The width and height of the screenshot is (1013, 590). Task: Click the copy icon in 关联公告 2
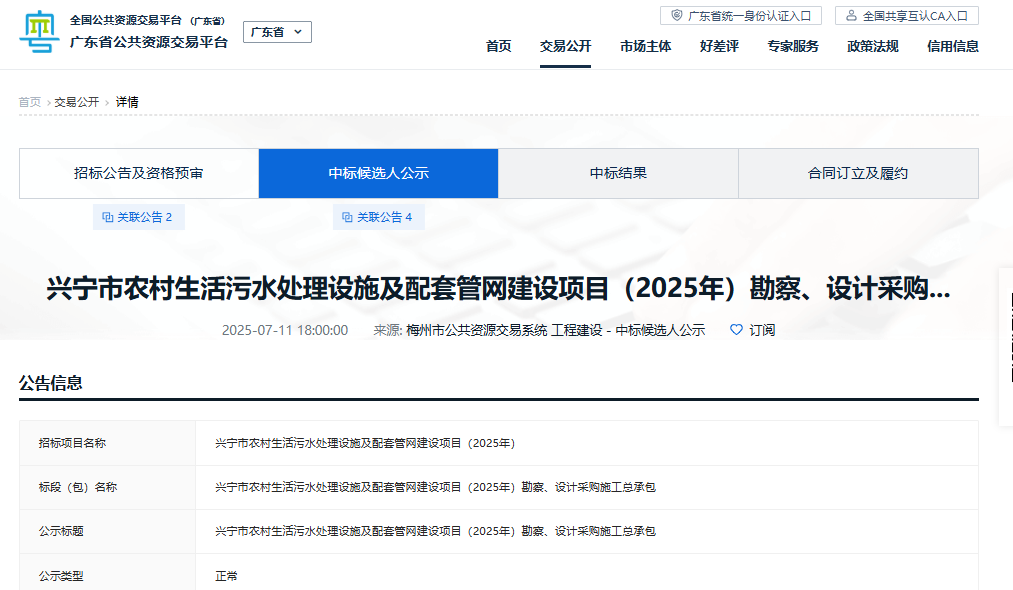tap(108, 217)
